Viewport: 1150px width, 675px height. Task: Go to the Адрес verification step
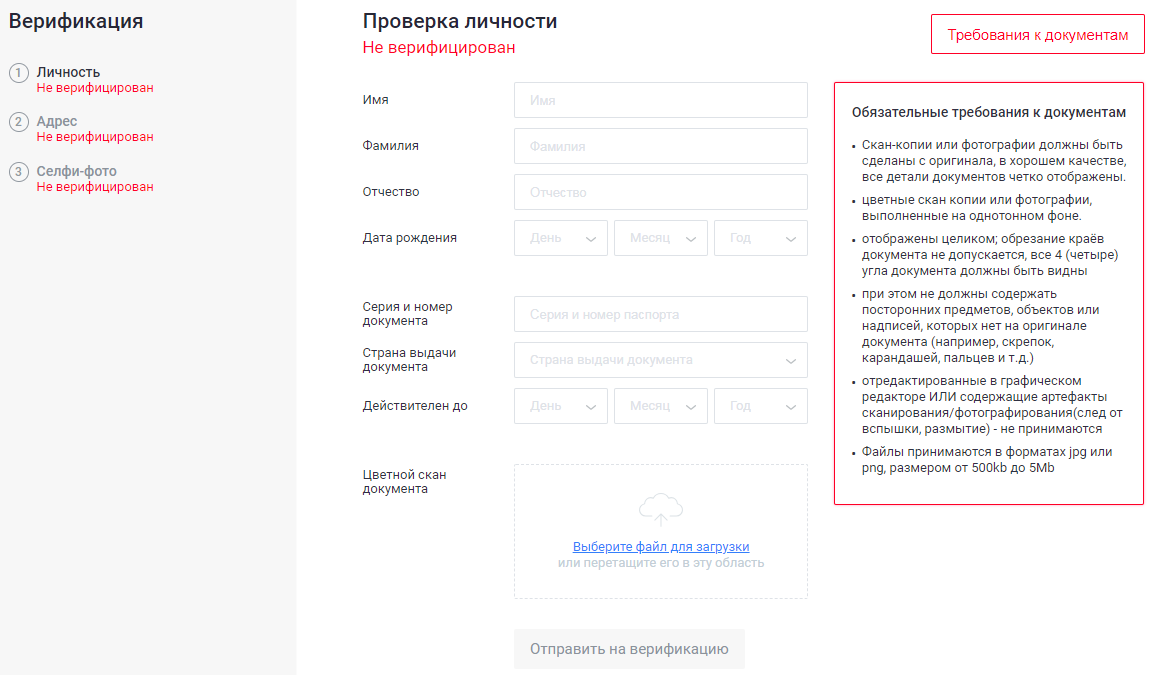click(x=57, y=122)
